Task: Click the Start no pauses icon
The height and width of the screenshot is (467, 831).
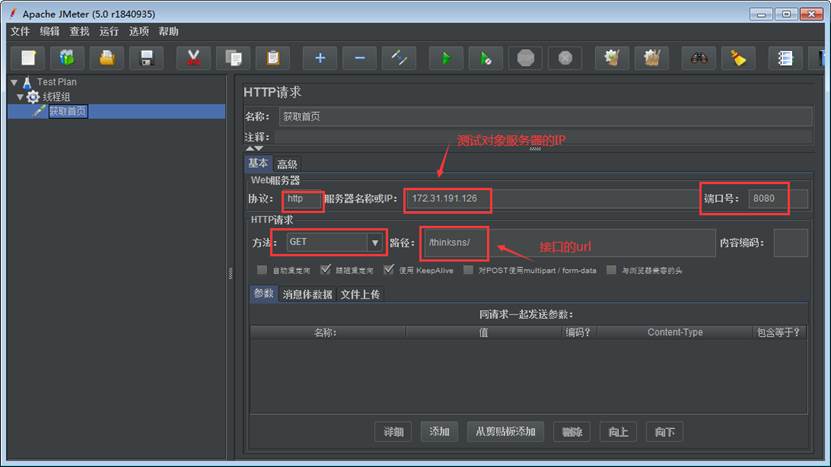Action: click(485, 58)
